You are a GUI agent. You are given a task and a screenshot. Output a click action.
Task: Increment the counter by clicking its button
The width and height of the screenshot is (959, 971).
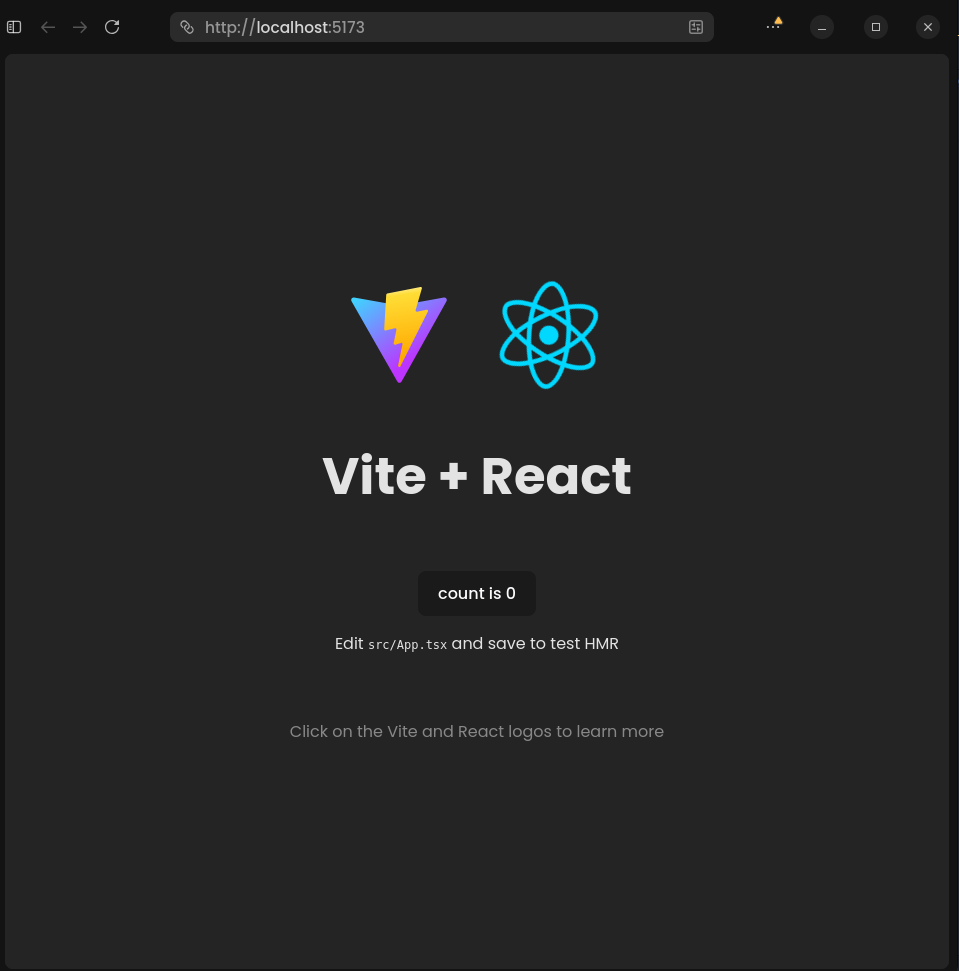pyautogui.click(x=477, y=593)
